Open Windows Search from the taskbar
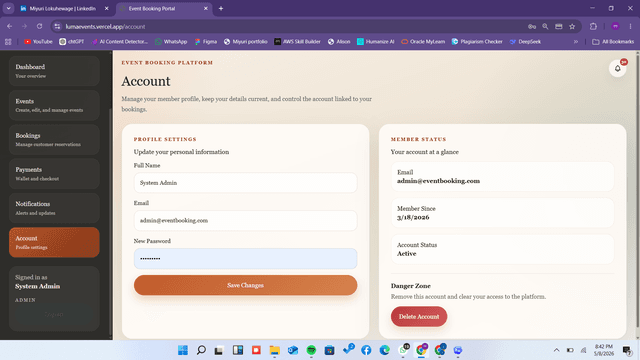 [x=201, y=350]
